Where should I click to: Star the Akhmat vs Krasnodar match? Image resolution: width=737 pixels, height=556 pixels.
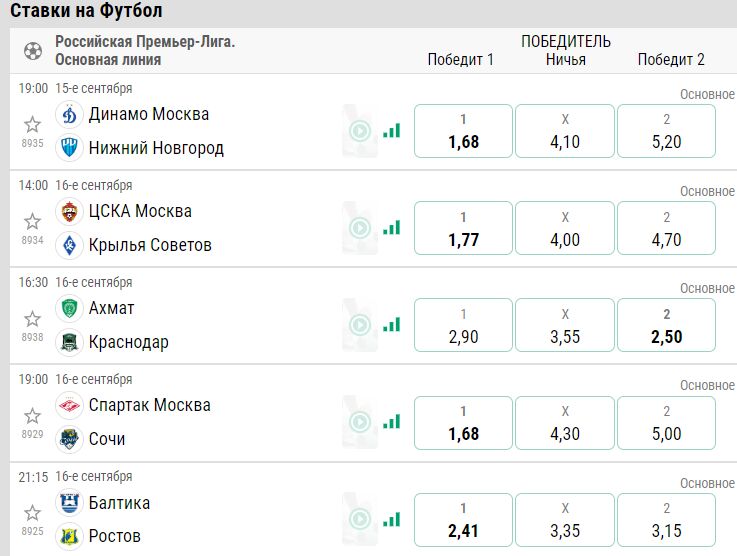click(32, 318)
